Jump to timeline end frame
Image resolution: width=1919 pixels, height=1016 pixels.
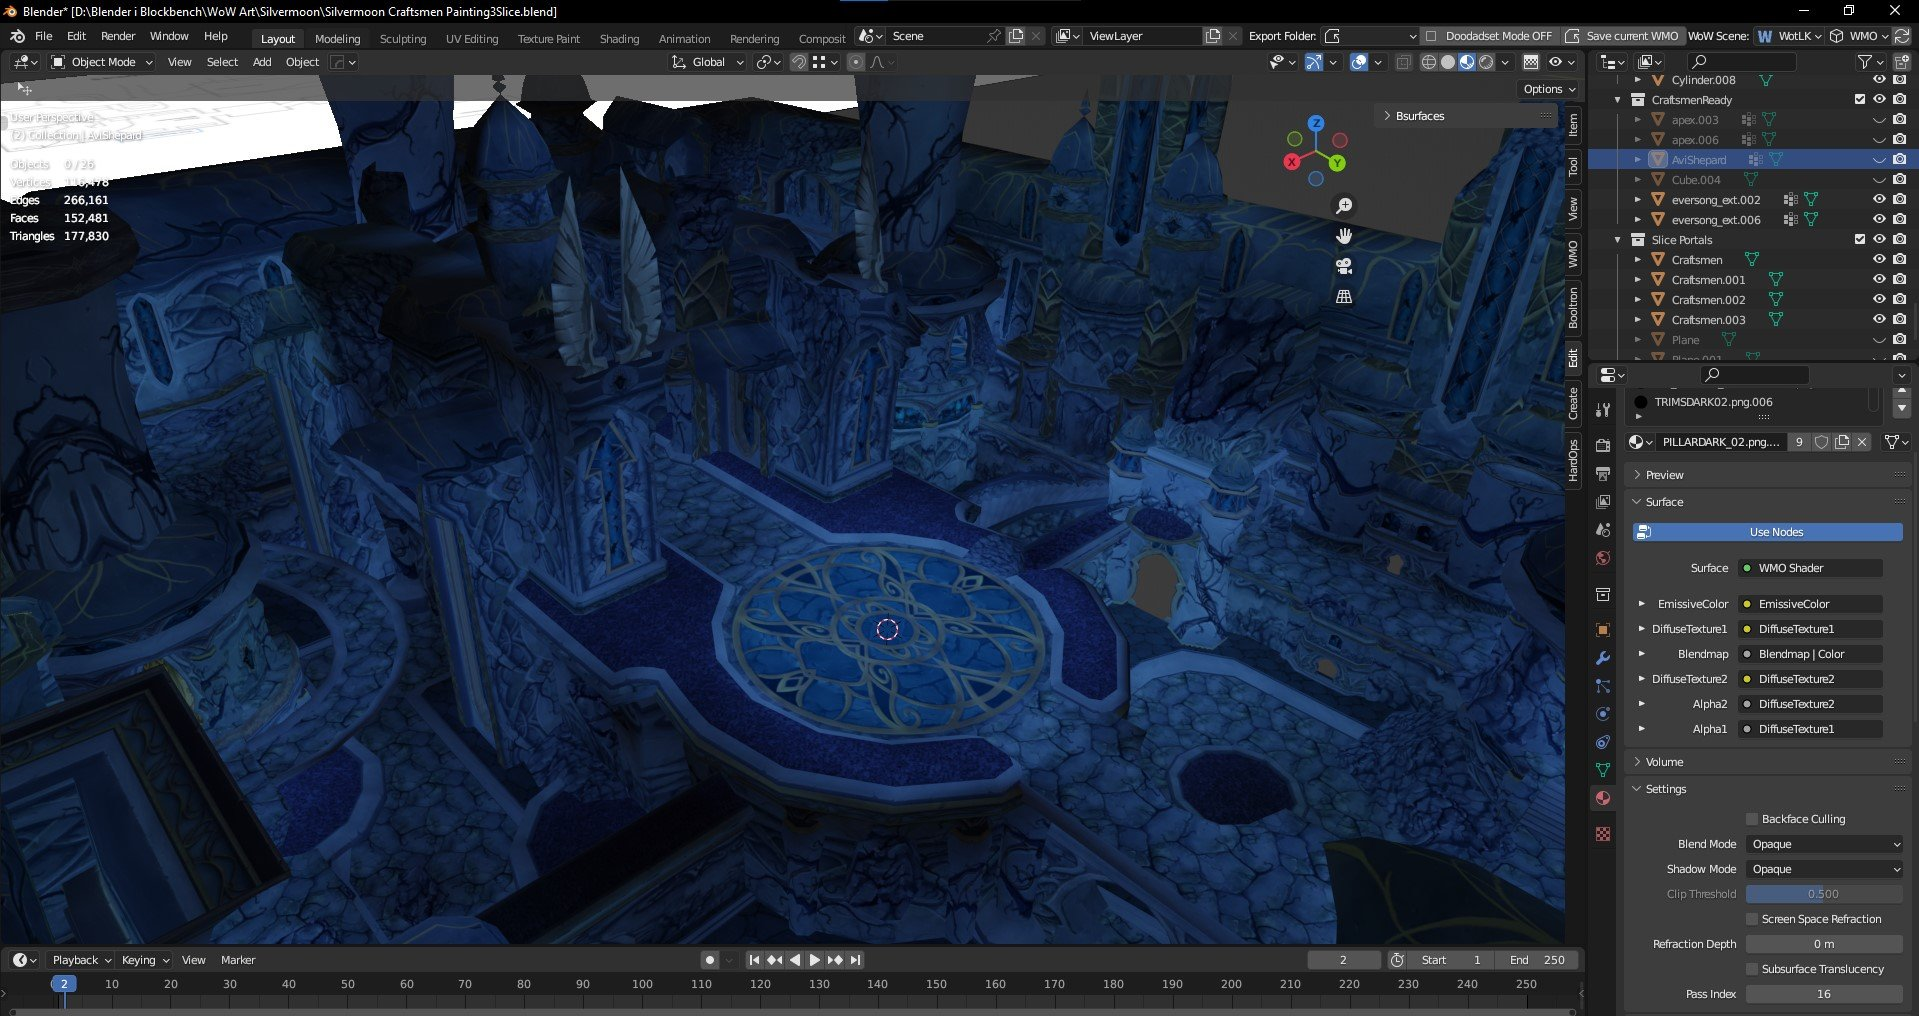click(856, 960)
